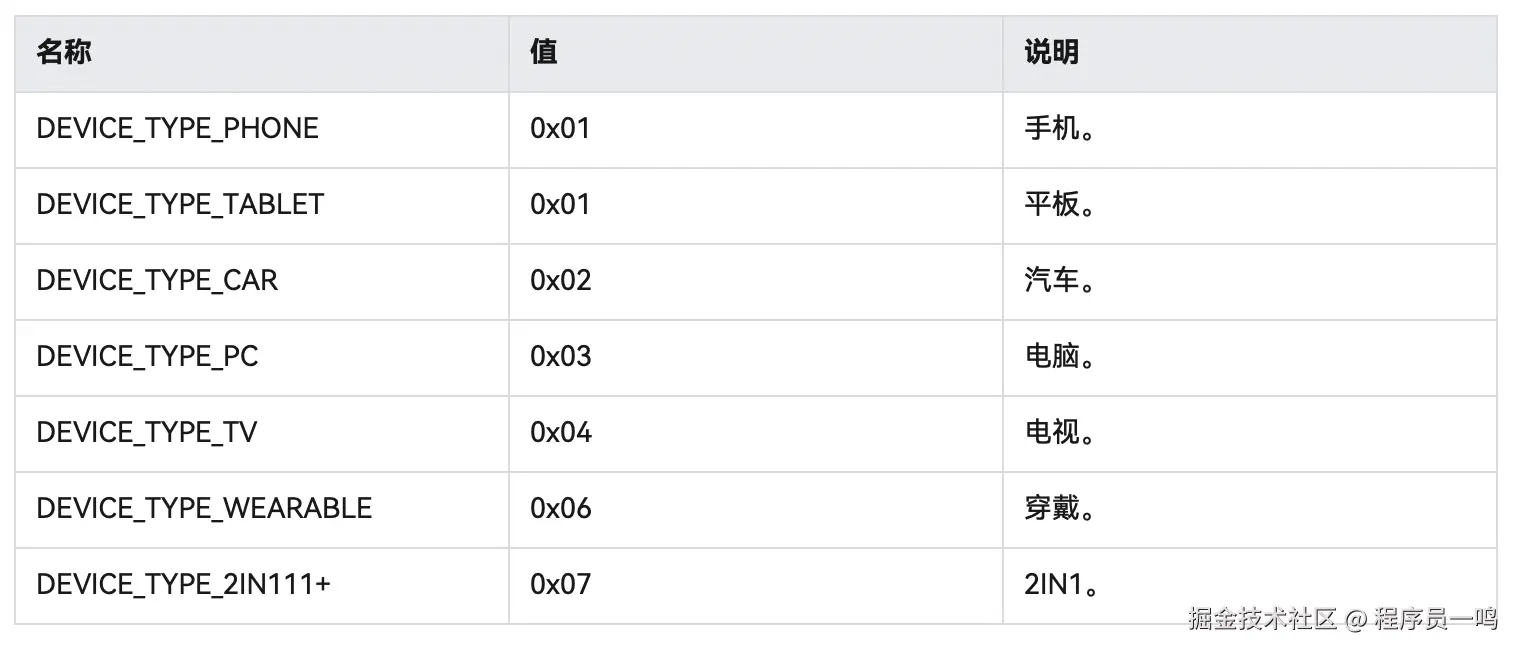1518x652 pixels.
Task: Click the 掘金技术社区 watermark text
Action: coord(1262,619)
